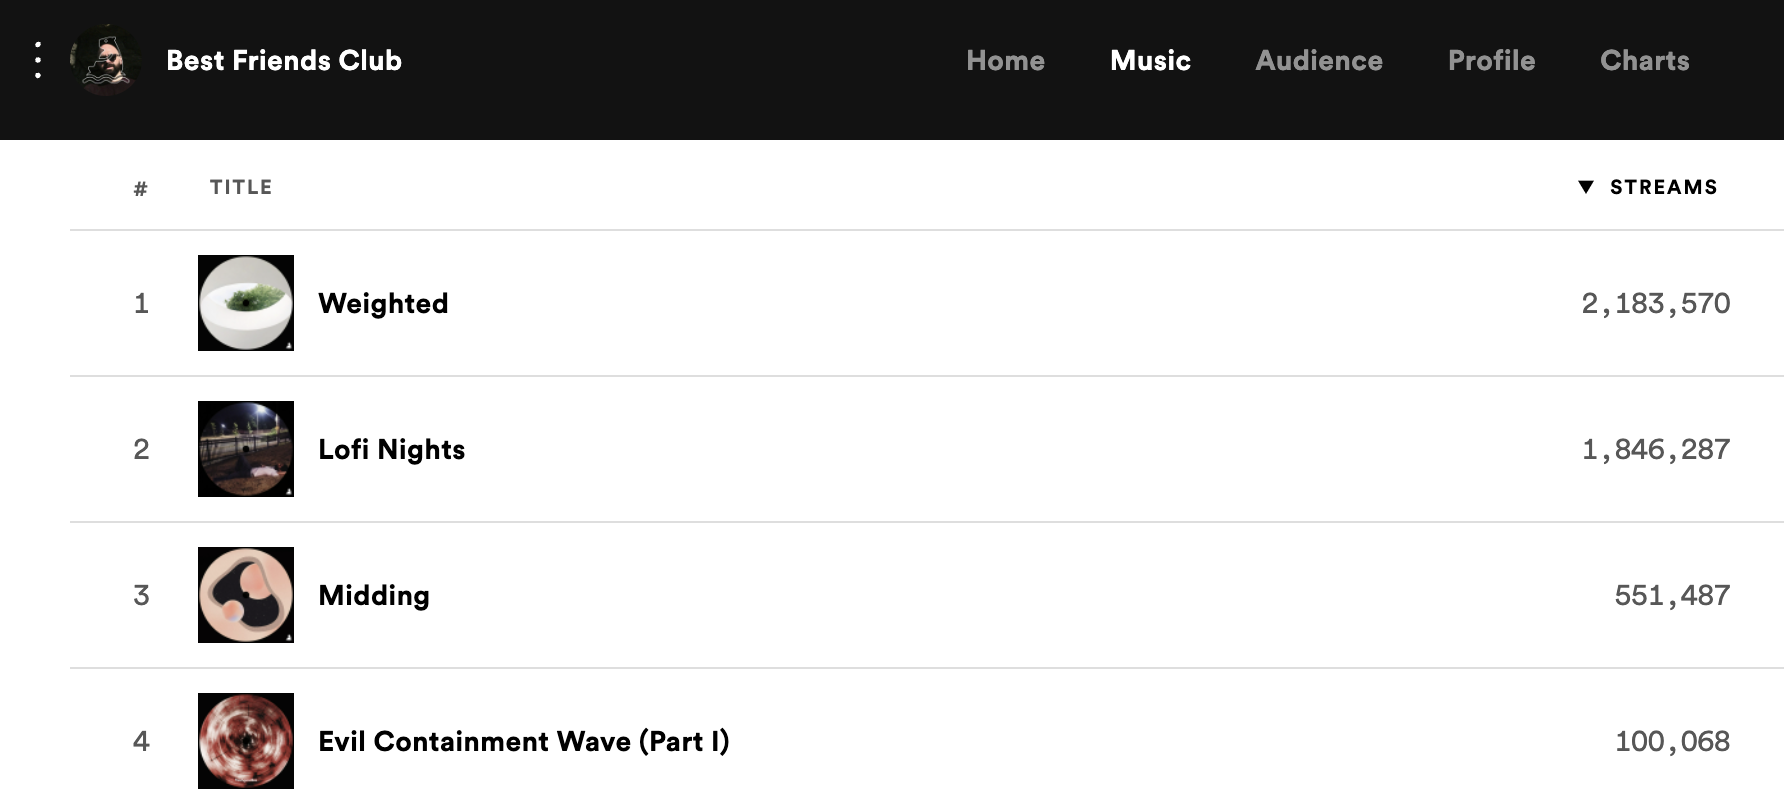Image resolution: width=1784 pixels, height=808 pixels.
Task: Toggle the Streams sort arrow
Action: coord(1585,187)
